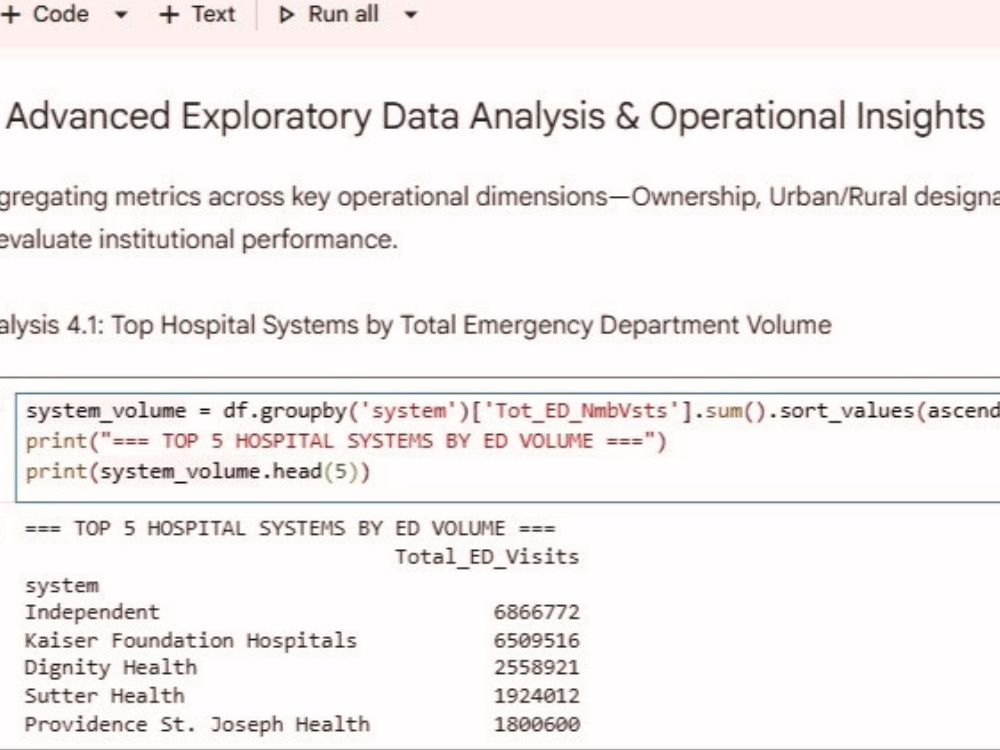Select value 6866772 in output
This screenshot has height=750, width=1000.
coord(536,612)
